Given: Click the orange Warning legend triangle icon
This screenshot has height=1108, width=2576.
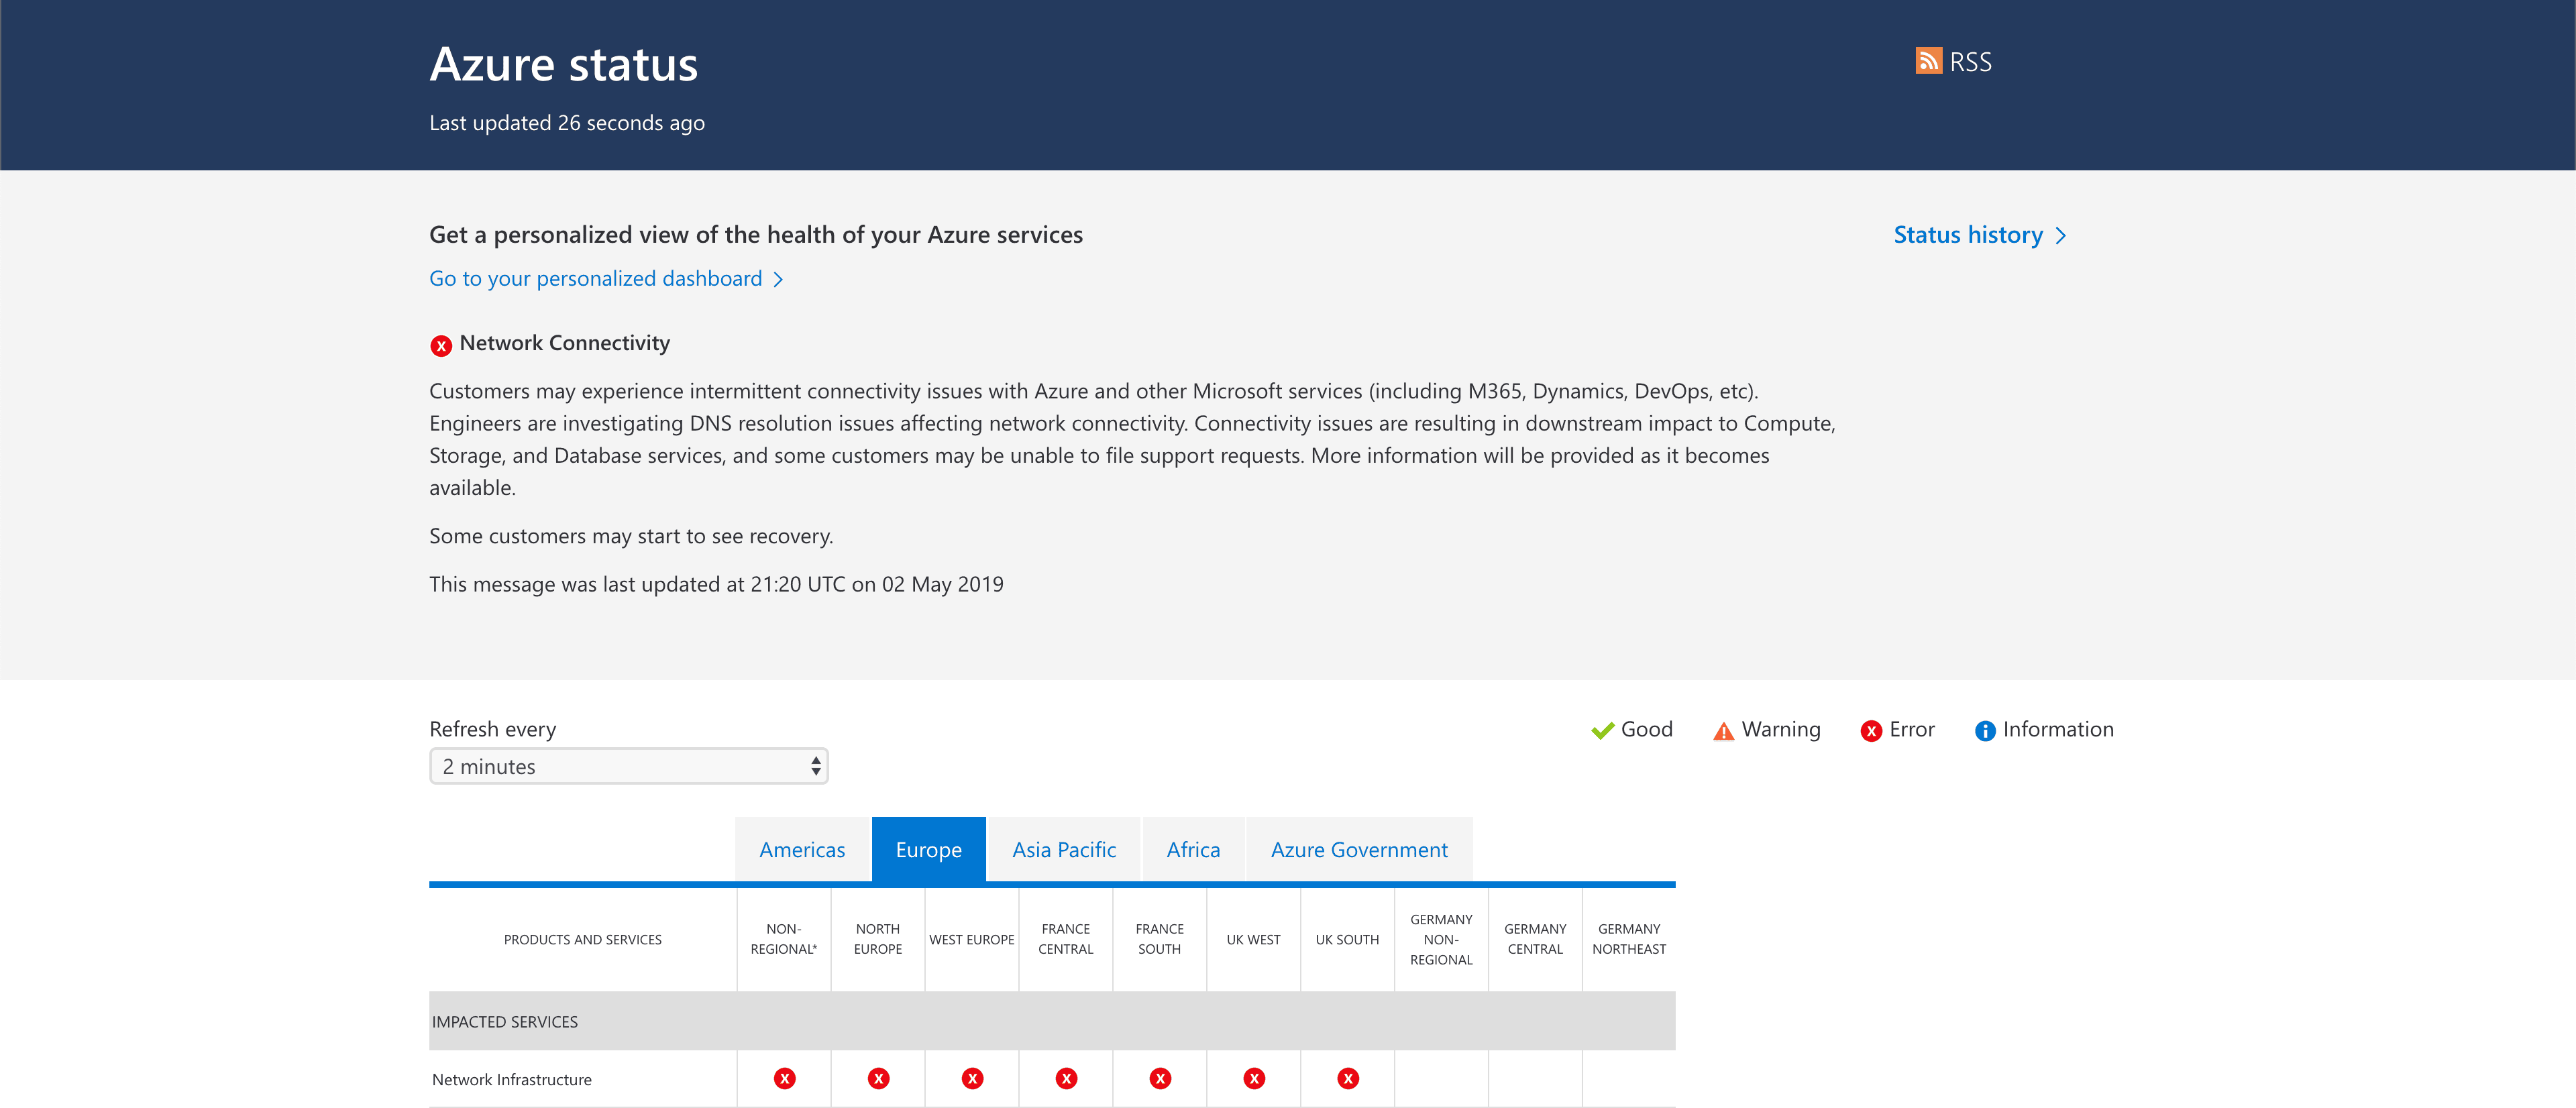Looking at the screenshot, I should click(x=1723, y=731).
